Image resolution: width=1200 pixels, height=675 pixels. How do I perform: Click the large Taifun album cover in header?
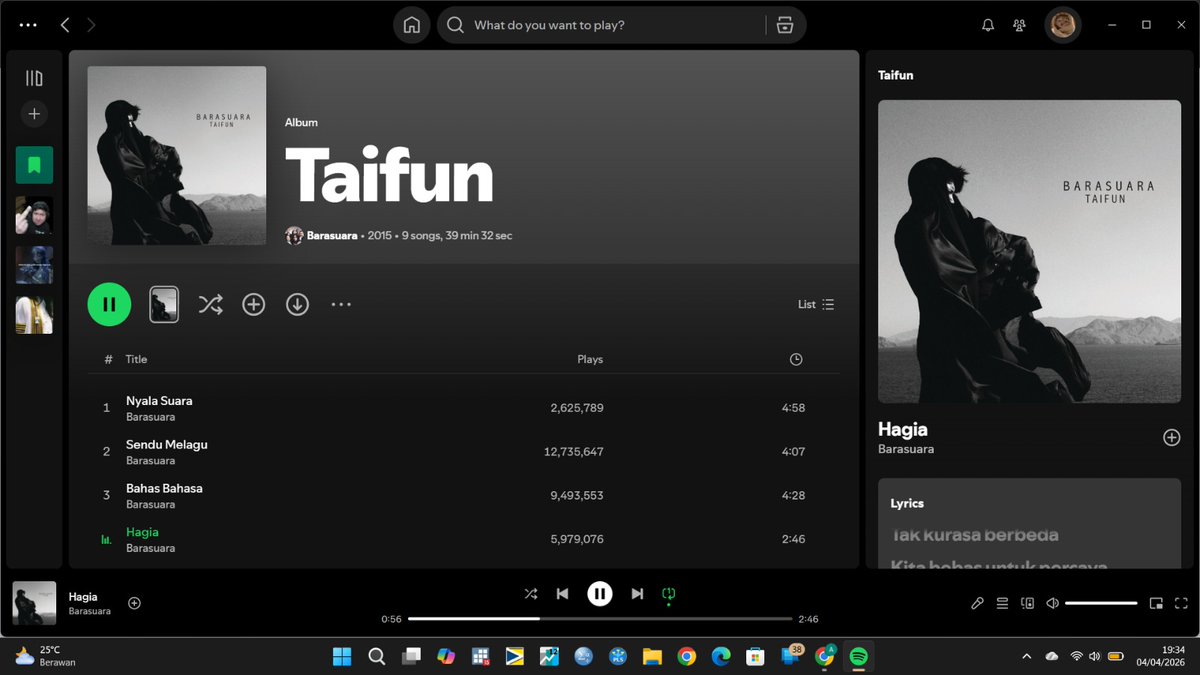pyautogui.click(x=177, y=155)
